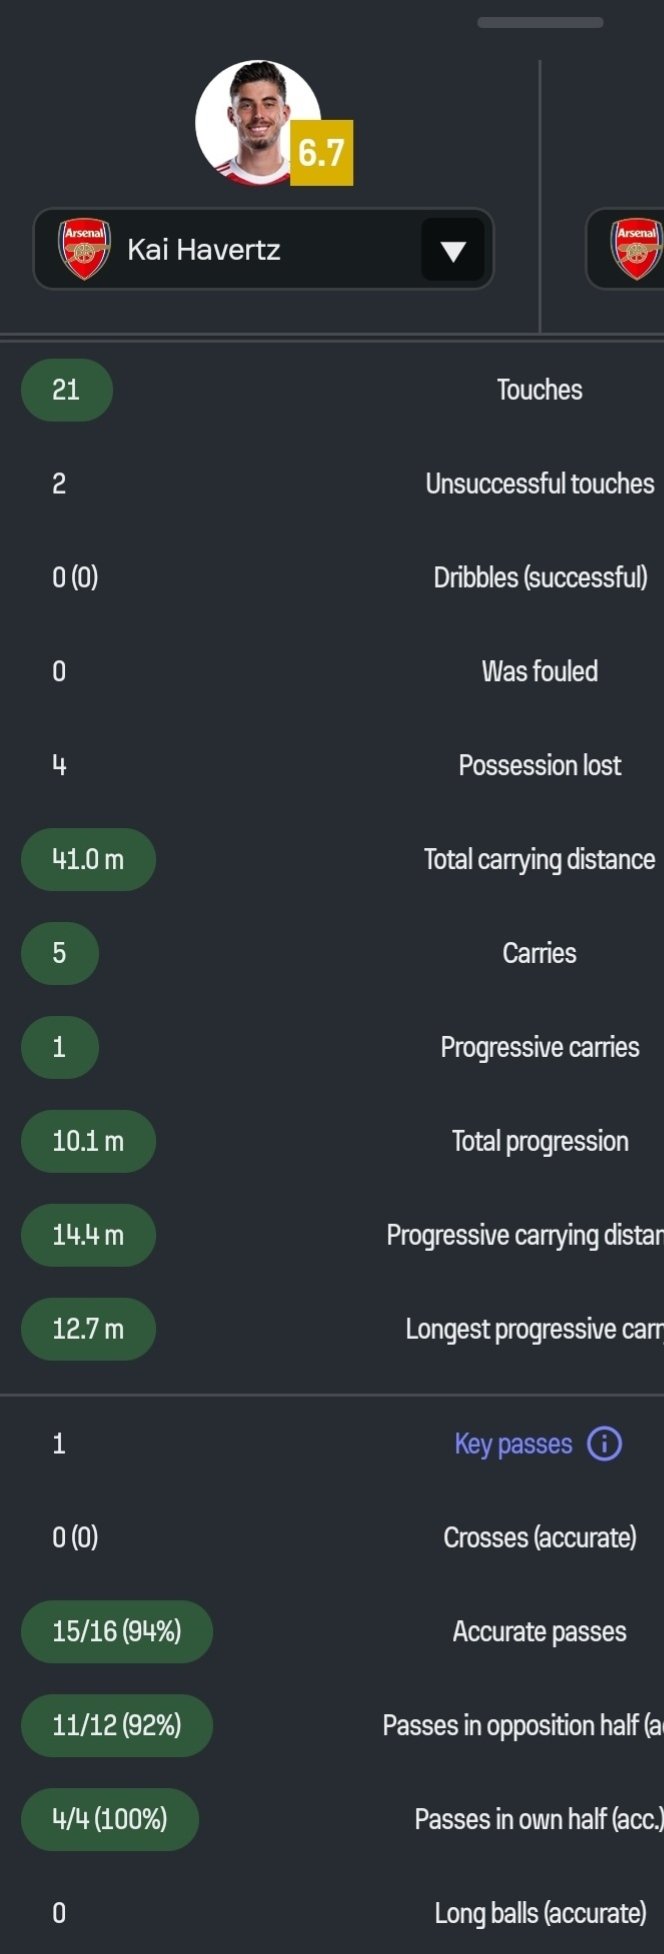Tap the 12.7 m longest carry pill
Screen dimensions: 664x1954
[x=88, y=1329]
